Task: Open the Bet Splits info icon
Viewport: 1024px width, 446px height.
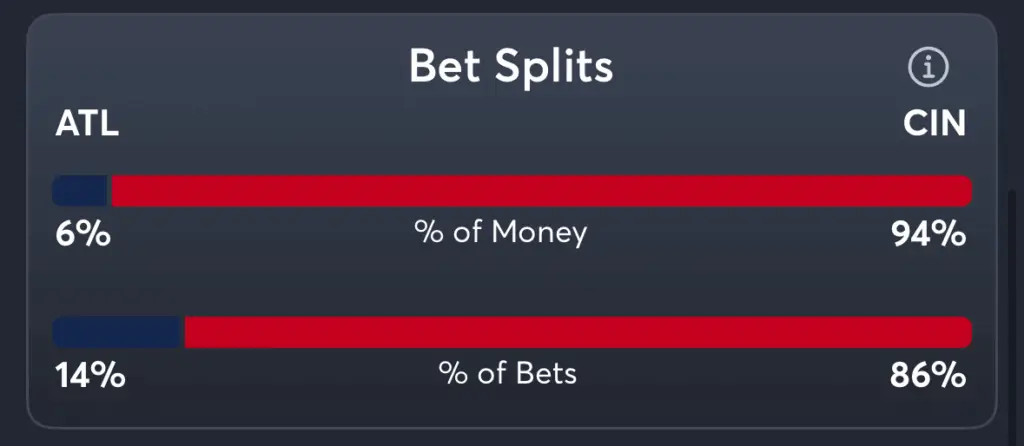Action: click(928, 67)
